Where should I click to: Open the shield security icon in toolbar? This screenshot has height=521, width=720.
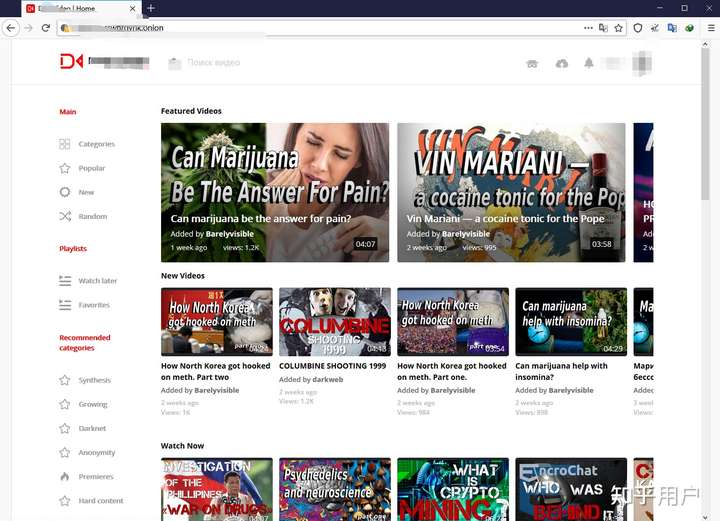[638, 28]
